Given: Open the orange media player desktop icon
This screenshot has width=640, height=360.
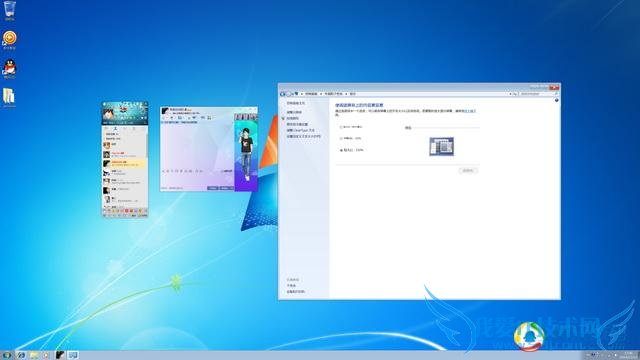Looking at the screenshot, I should tap(10, 40).
